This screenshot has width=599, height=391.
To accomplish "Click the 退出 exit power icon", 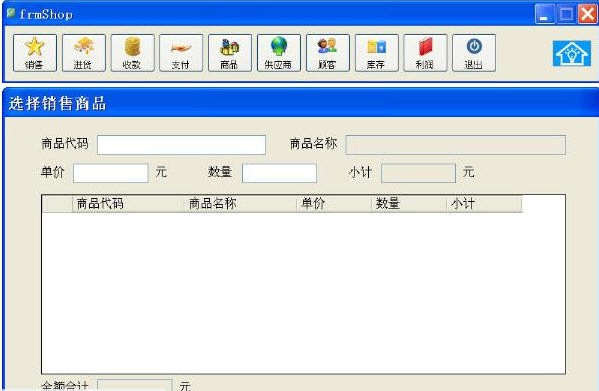I will [x=474, y=53].
